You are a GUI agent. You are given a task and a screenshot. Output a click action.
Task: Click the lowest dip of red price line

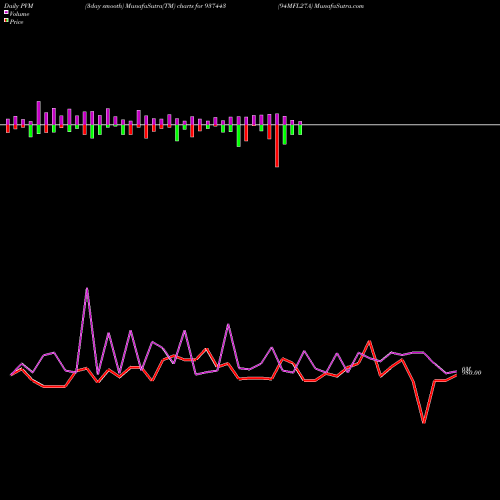tap(424, 422)
